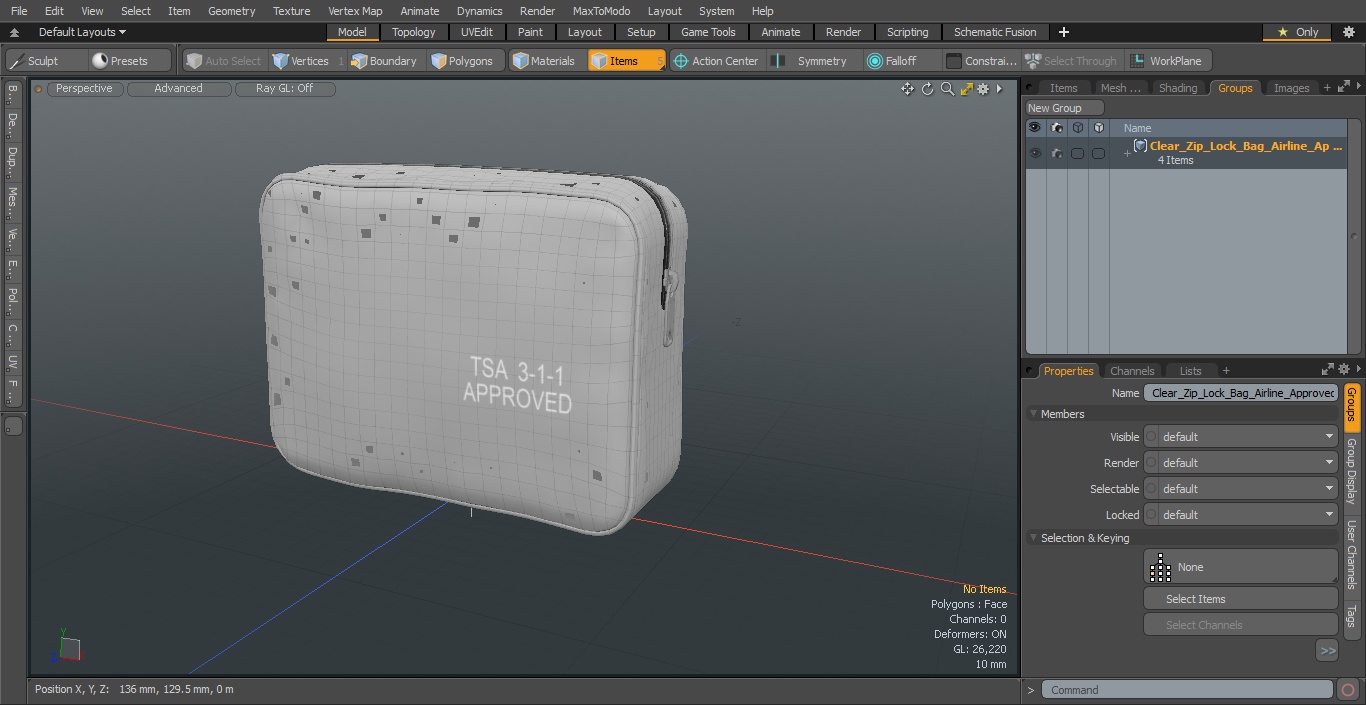
Task: Open the Perspective view type dropdown
Action: [x=84, y=89]
